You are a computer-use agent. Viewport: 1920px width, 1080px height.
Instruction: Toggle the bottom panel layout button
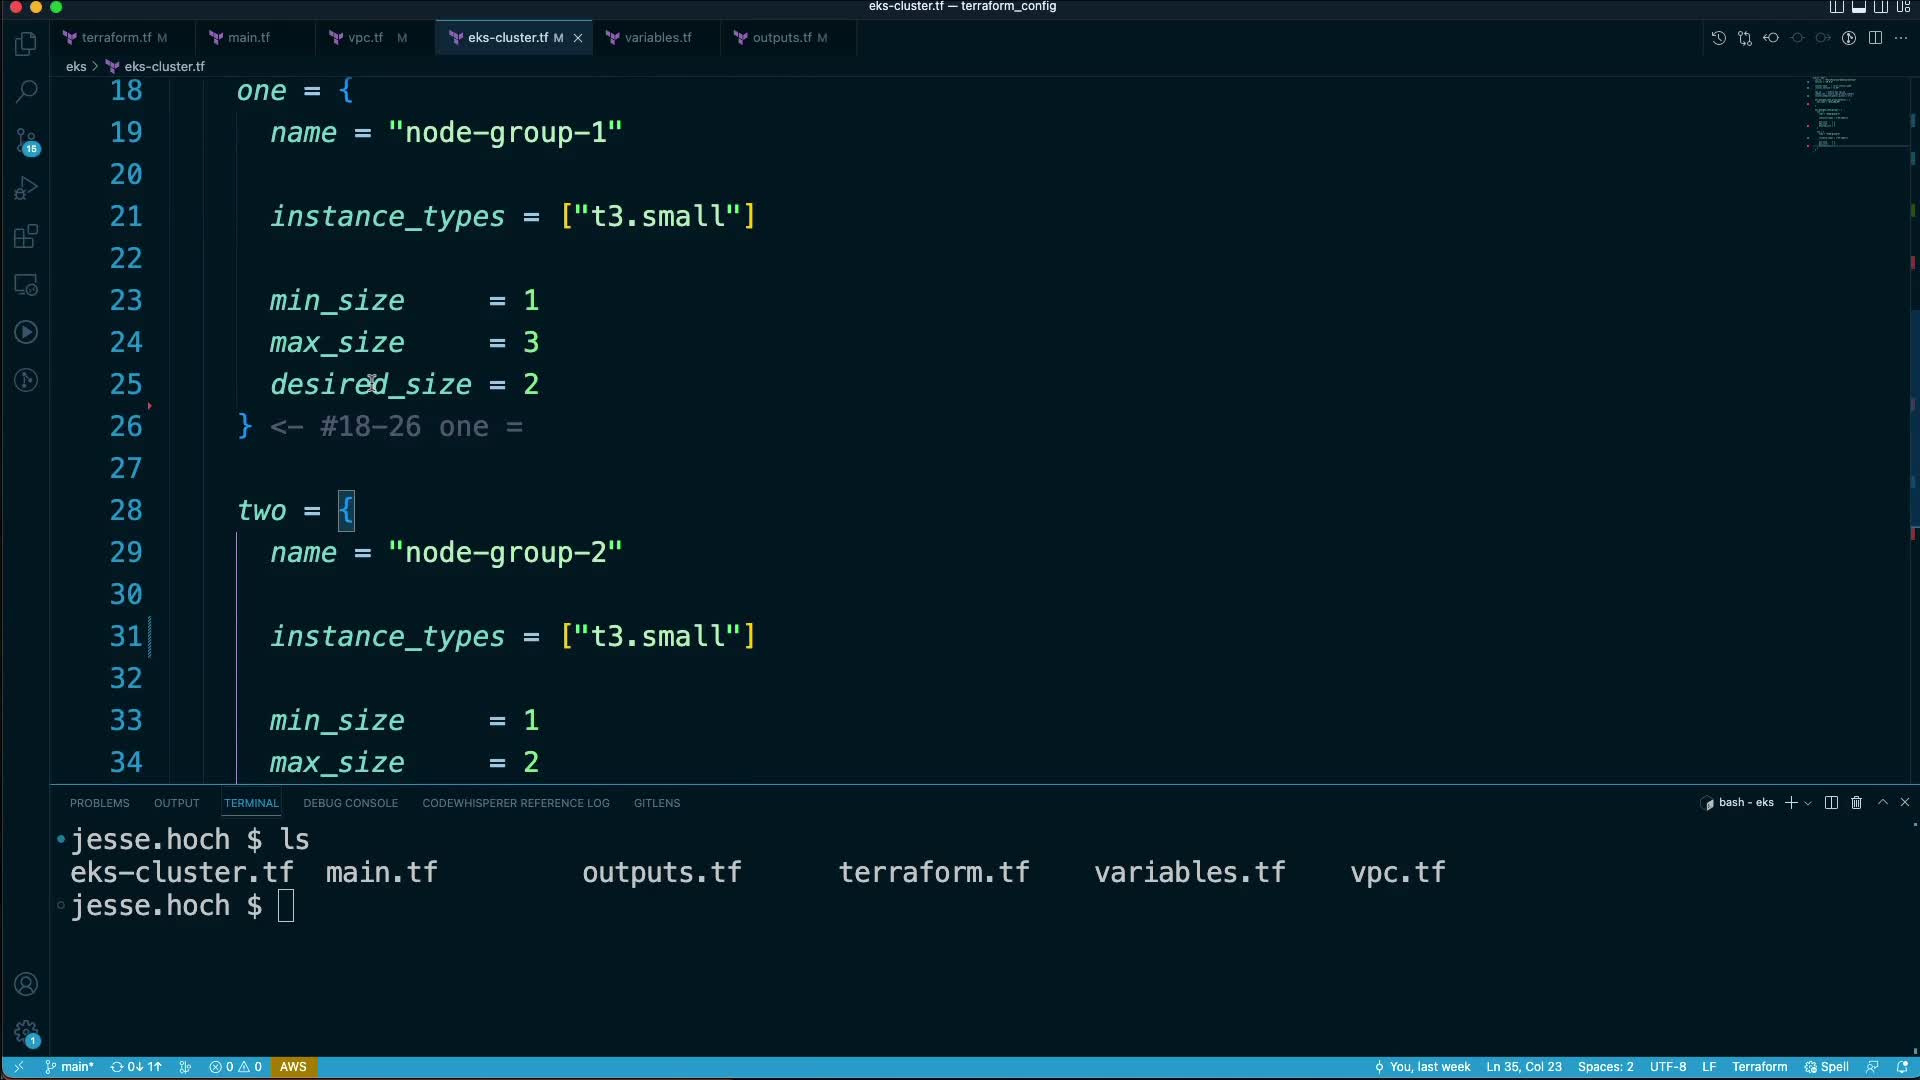1858,7
